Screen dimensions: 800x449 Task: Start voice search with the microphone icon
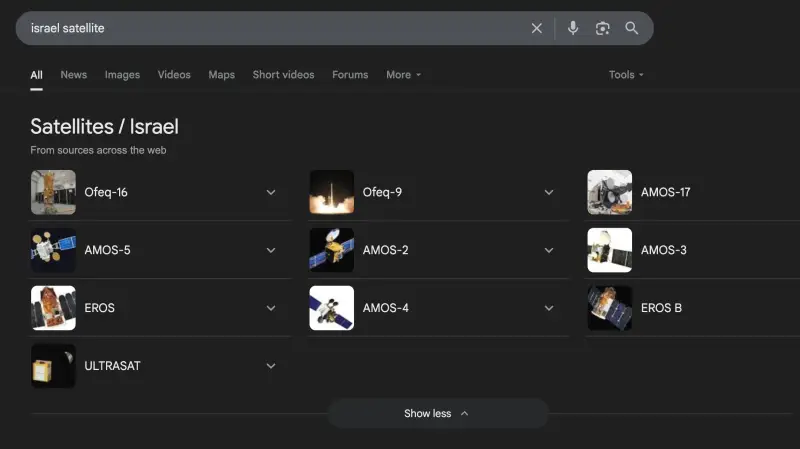573,28
